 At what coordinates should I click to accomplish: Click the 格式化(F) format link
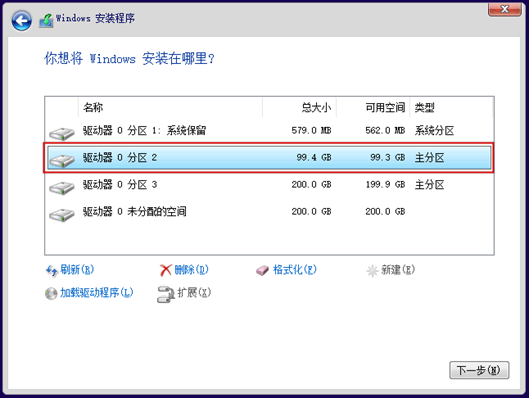click(295, 269)
